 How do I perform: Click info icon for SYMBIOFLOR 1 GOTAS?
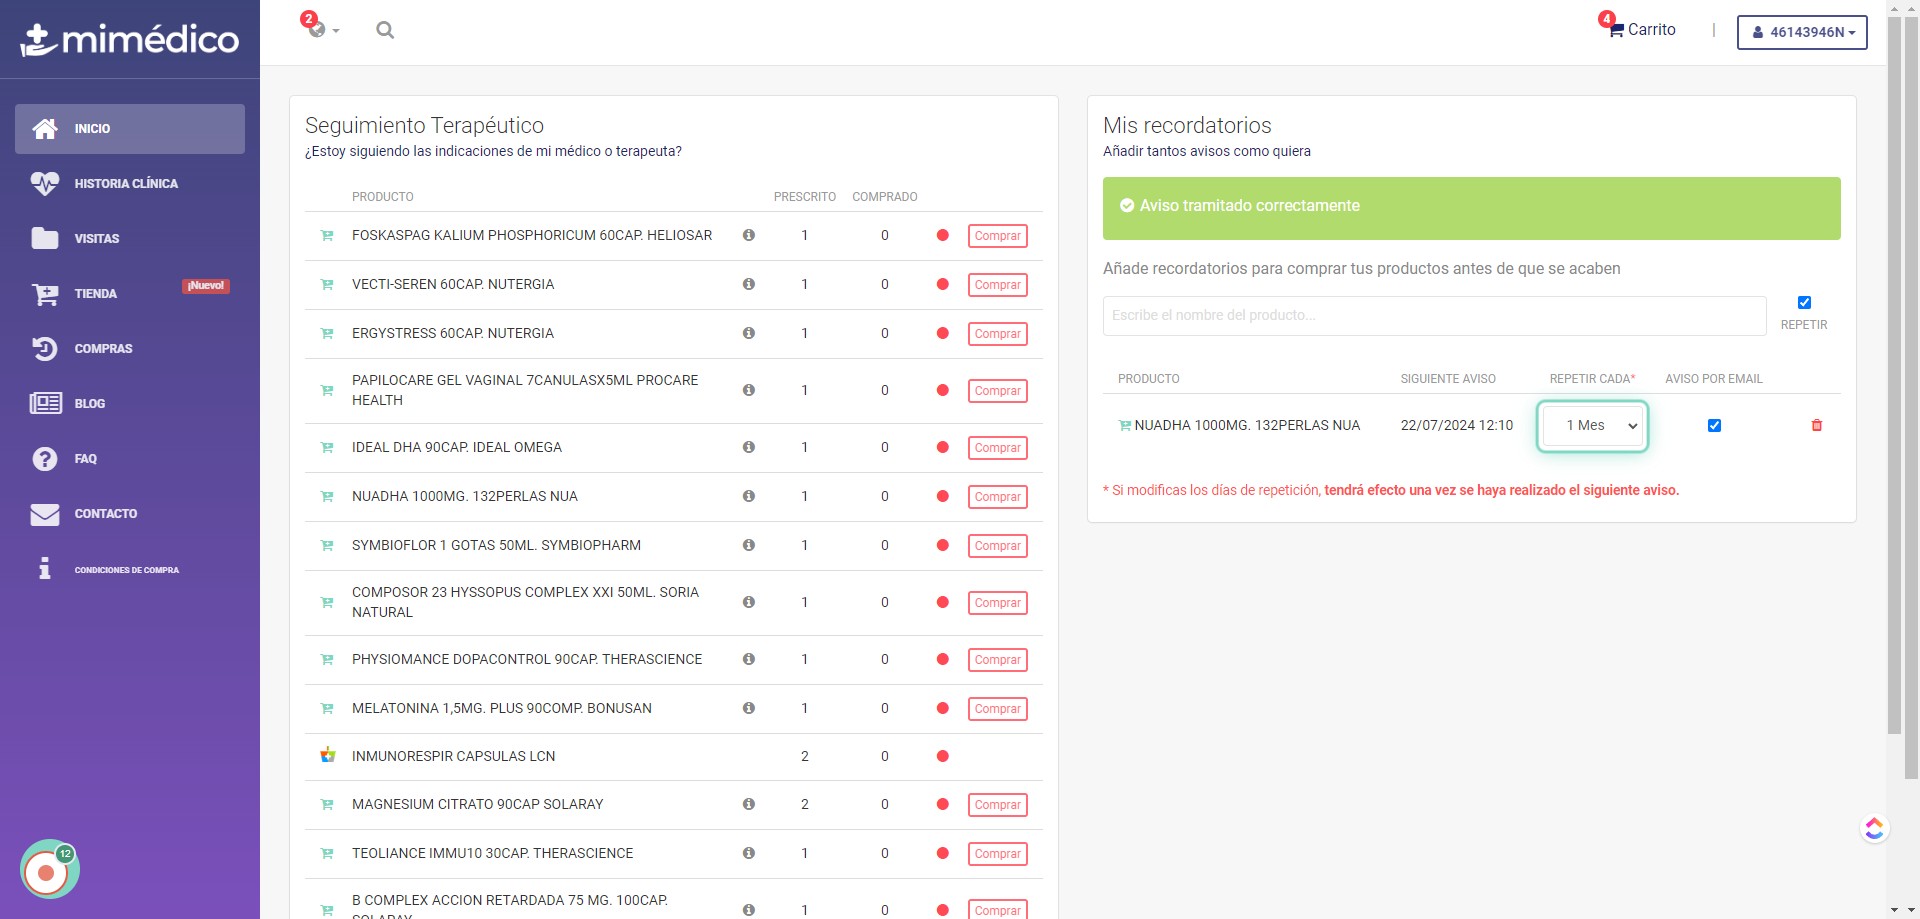[748, 545]
